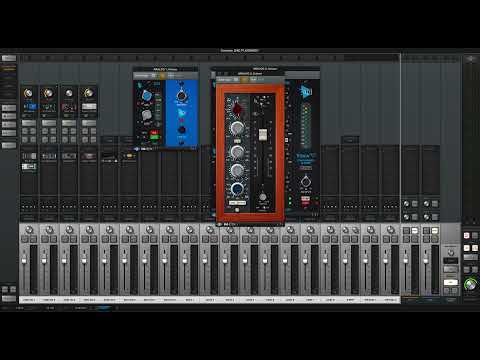The width and height of the screenshot is (480, 360).
Task: Click the blue-highlighted field in the bottom status bar
Action: 103,308
